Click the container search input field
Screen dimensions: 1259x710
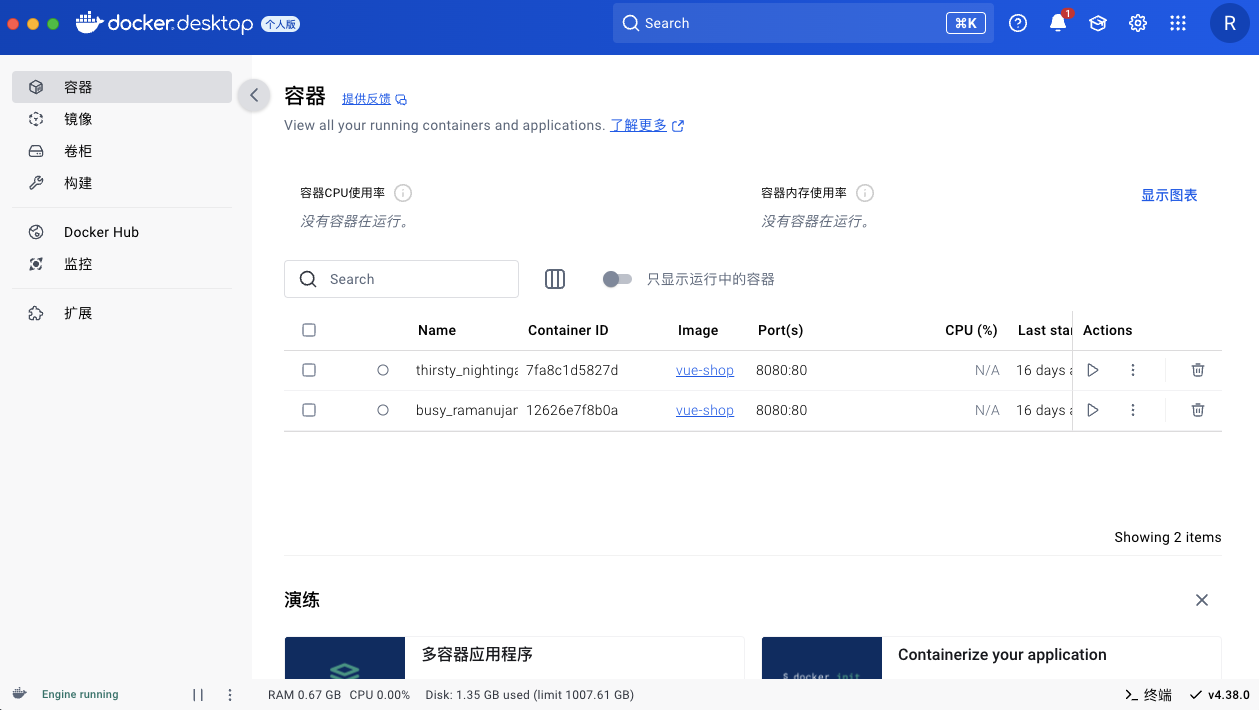[415, 279]
